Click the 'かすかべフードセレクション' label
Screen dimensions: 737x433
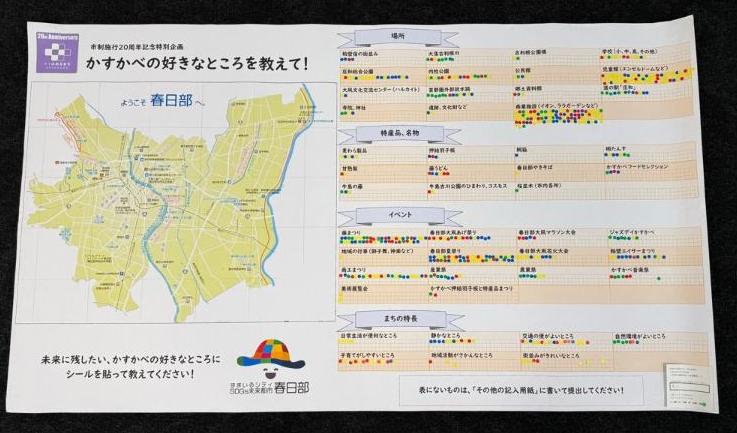[x=636, y=167]
